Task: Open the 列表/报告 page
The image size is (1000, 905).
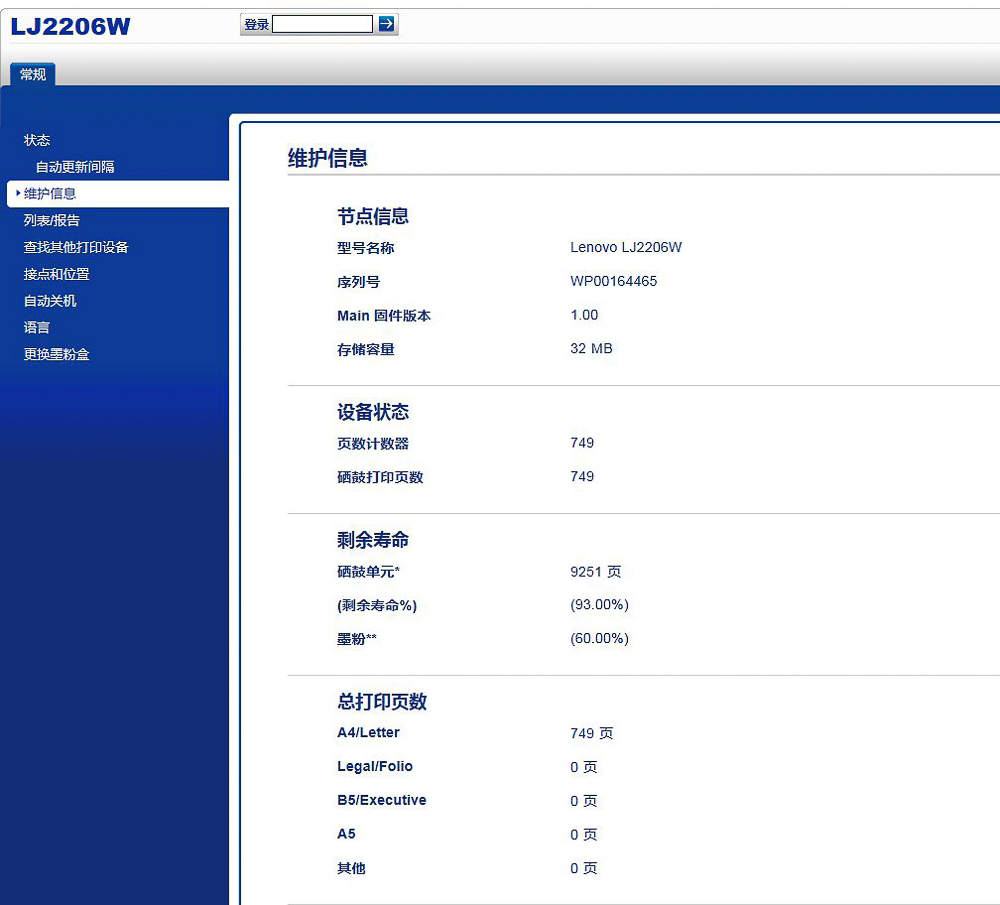Action: click(x=51, y=220)
